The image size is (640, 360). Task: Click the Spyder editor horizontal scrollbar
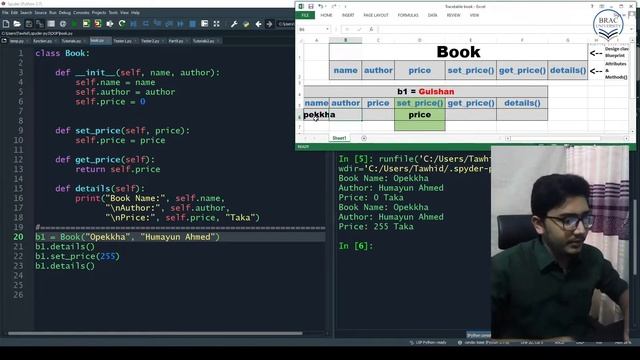(x=155, y=333)
